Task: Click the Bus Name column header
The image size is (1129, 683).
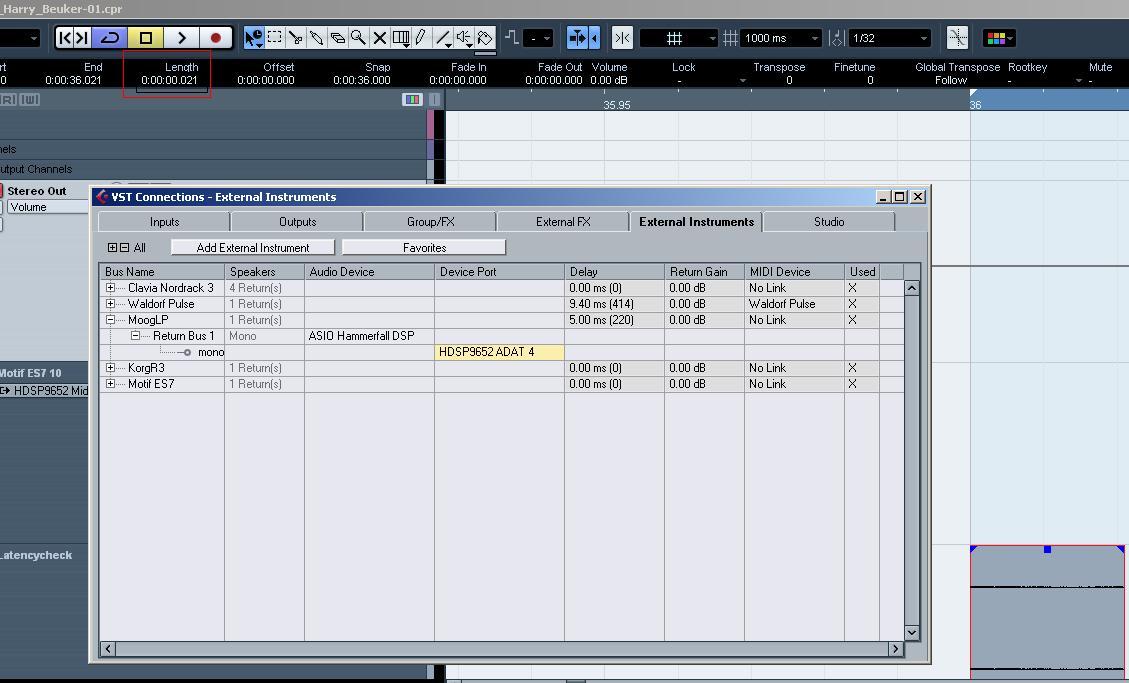Action: [x=161, y=271]
